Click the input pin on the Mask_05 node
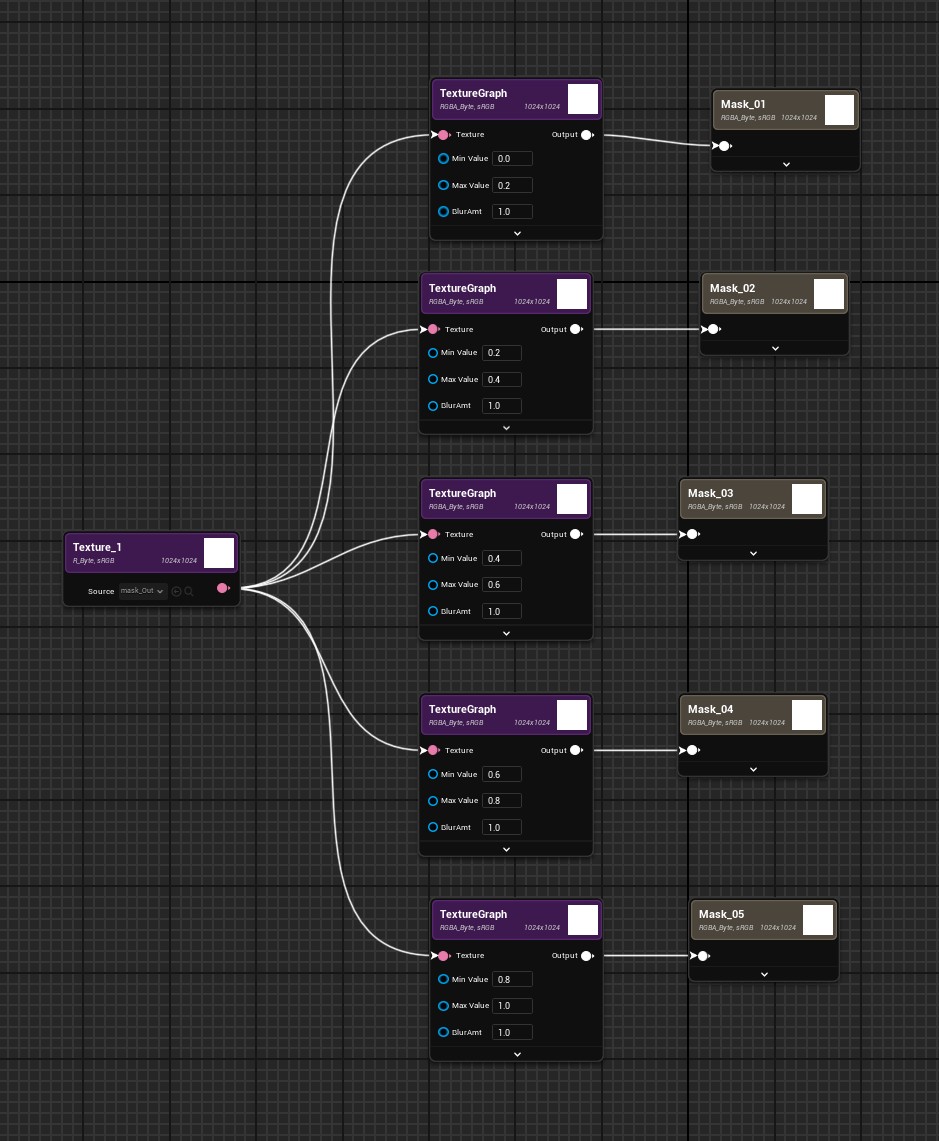 click(x=702, y=956)
